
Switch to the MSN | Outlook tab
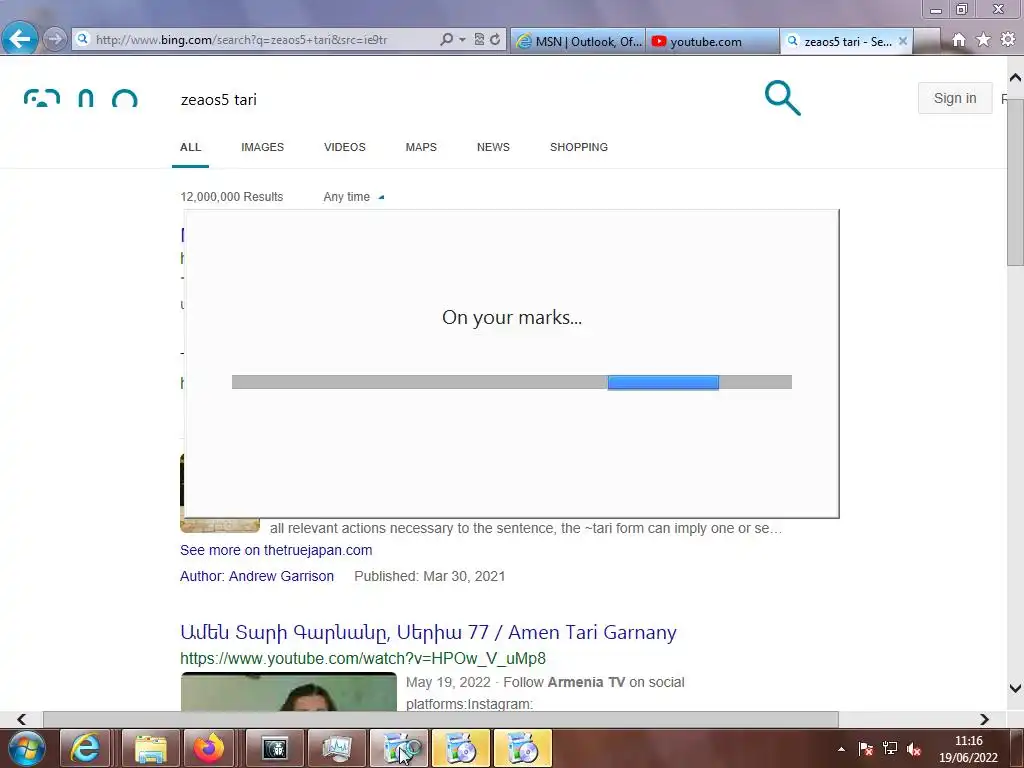click(578, 41)
